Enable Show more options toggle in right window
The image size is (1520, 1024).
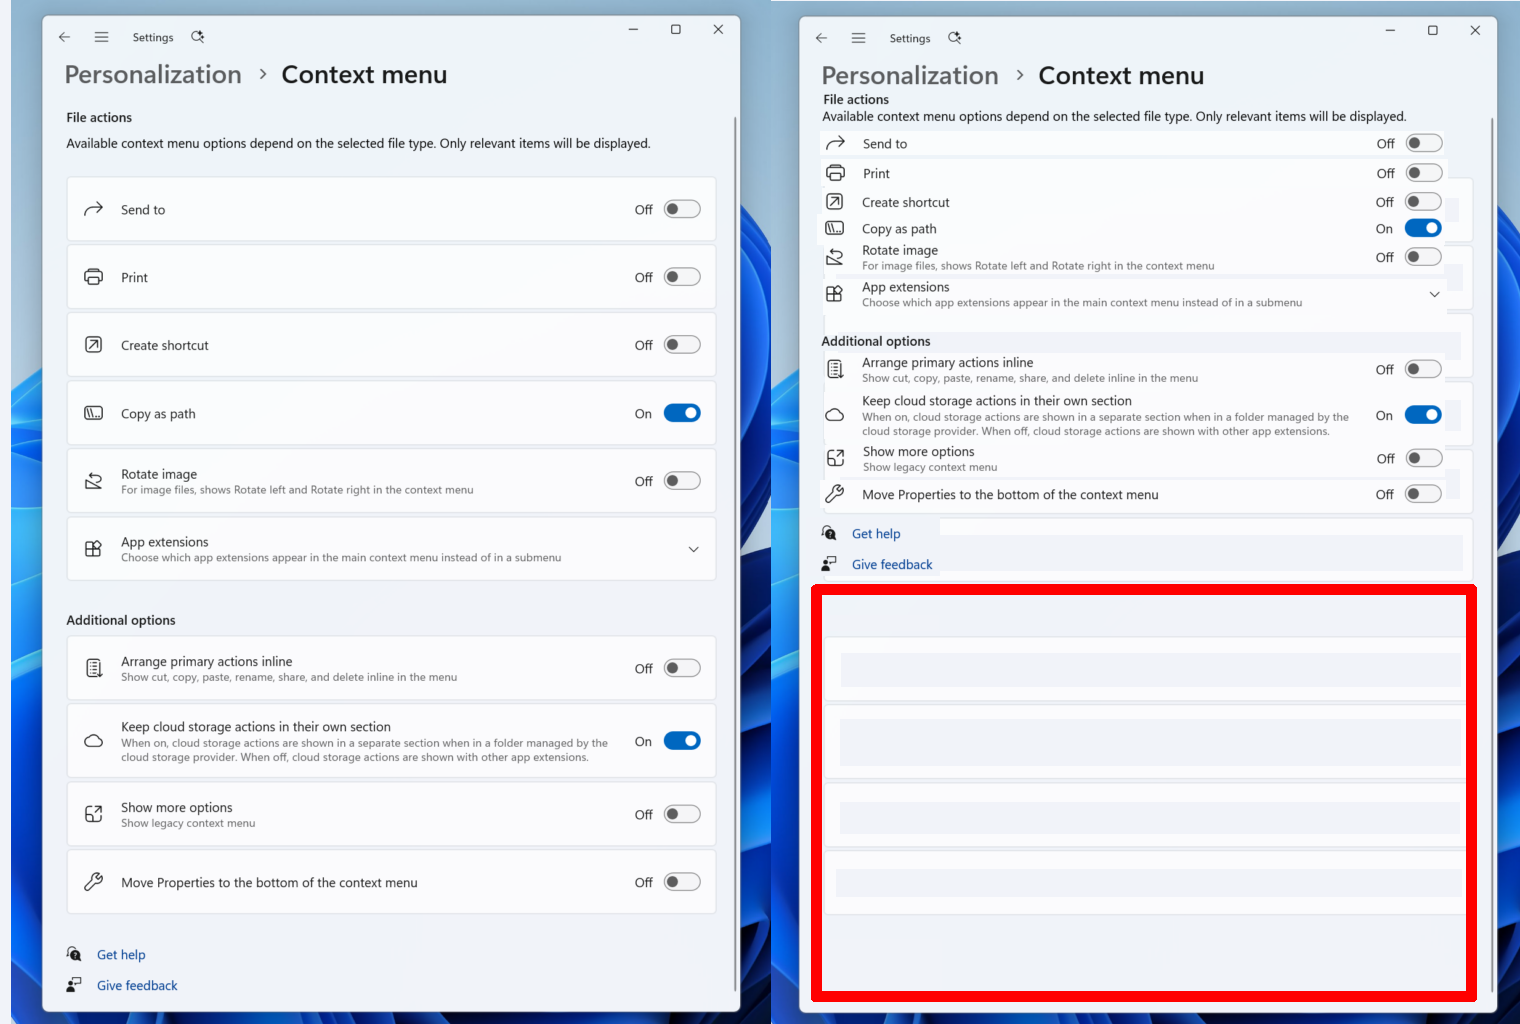pos(1423,458)
